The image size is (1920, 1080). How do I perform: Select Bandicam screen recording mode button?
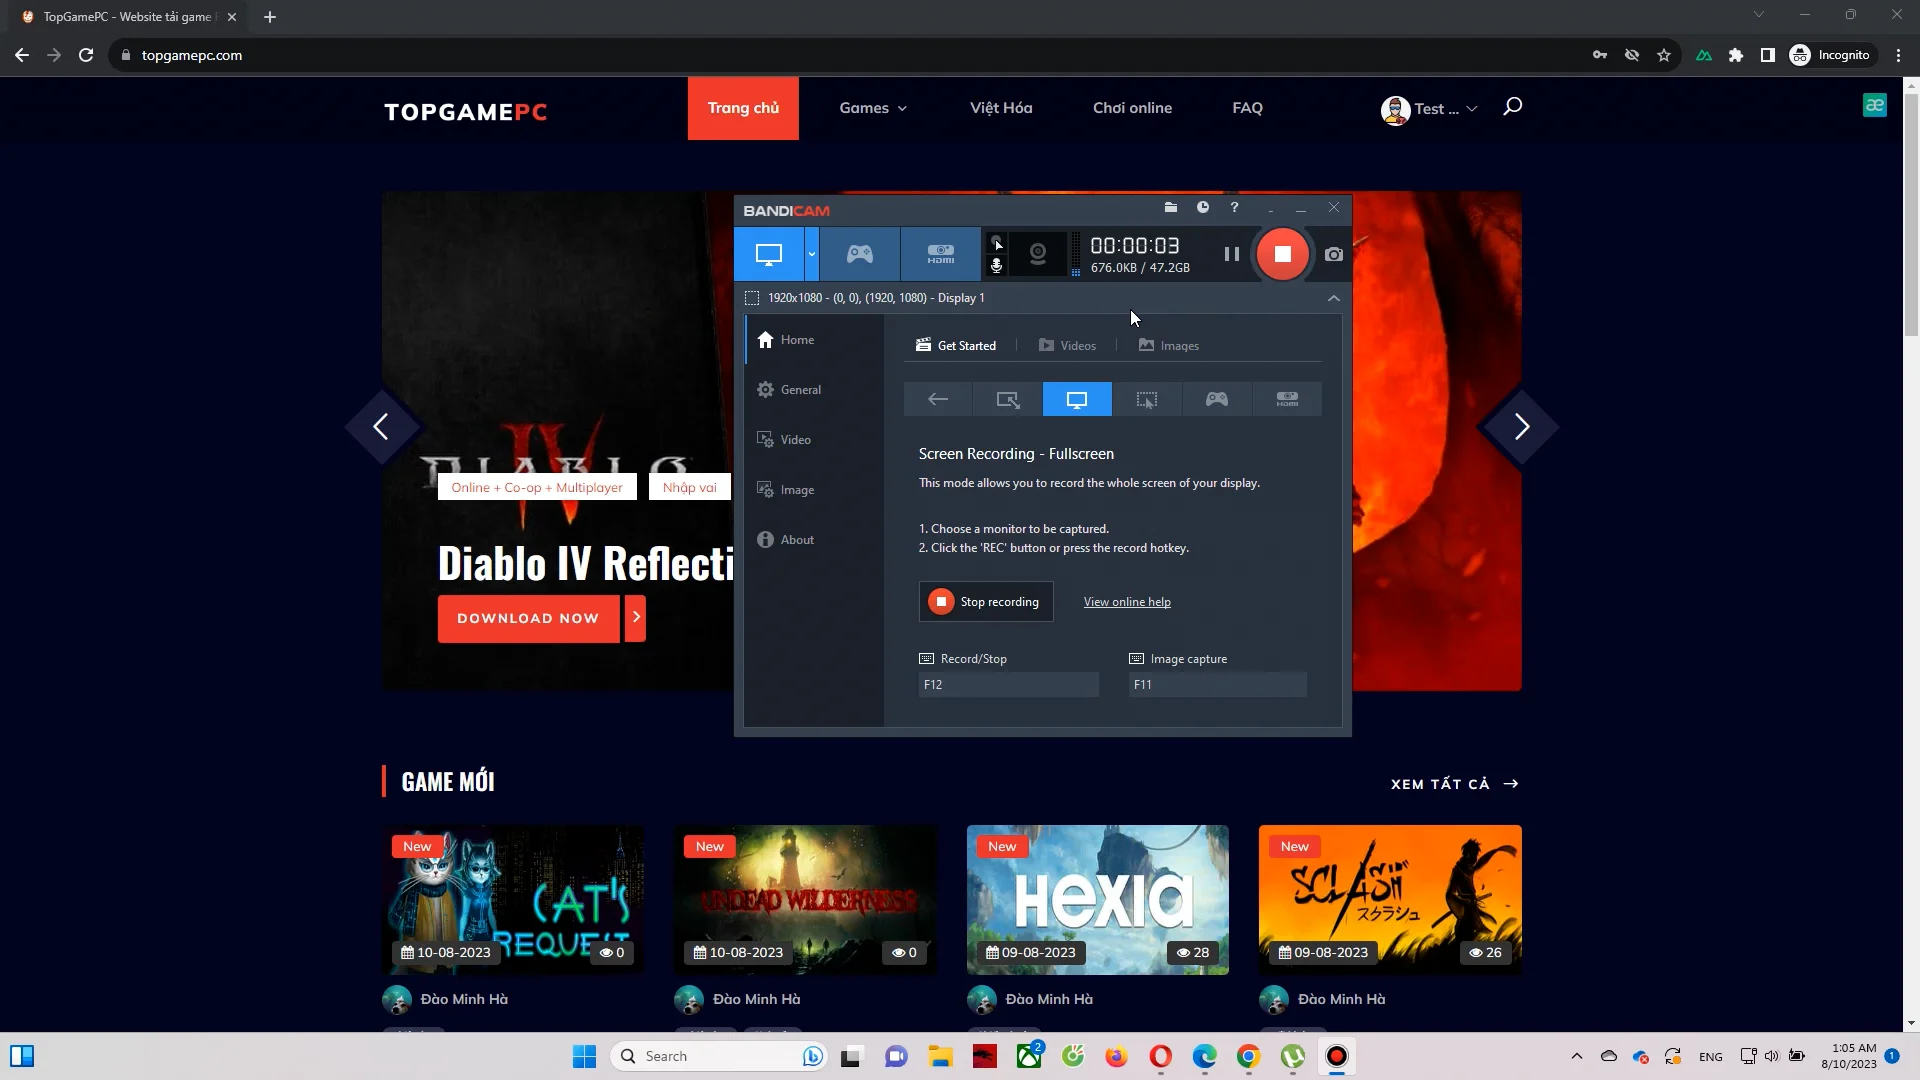coord(768,254)
